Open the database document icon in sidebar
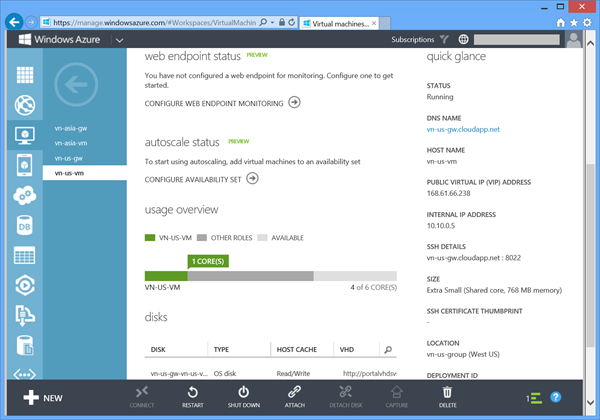600x420 pixels. click(x=25, y=345)
